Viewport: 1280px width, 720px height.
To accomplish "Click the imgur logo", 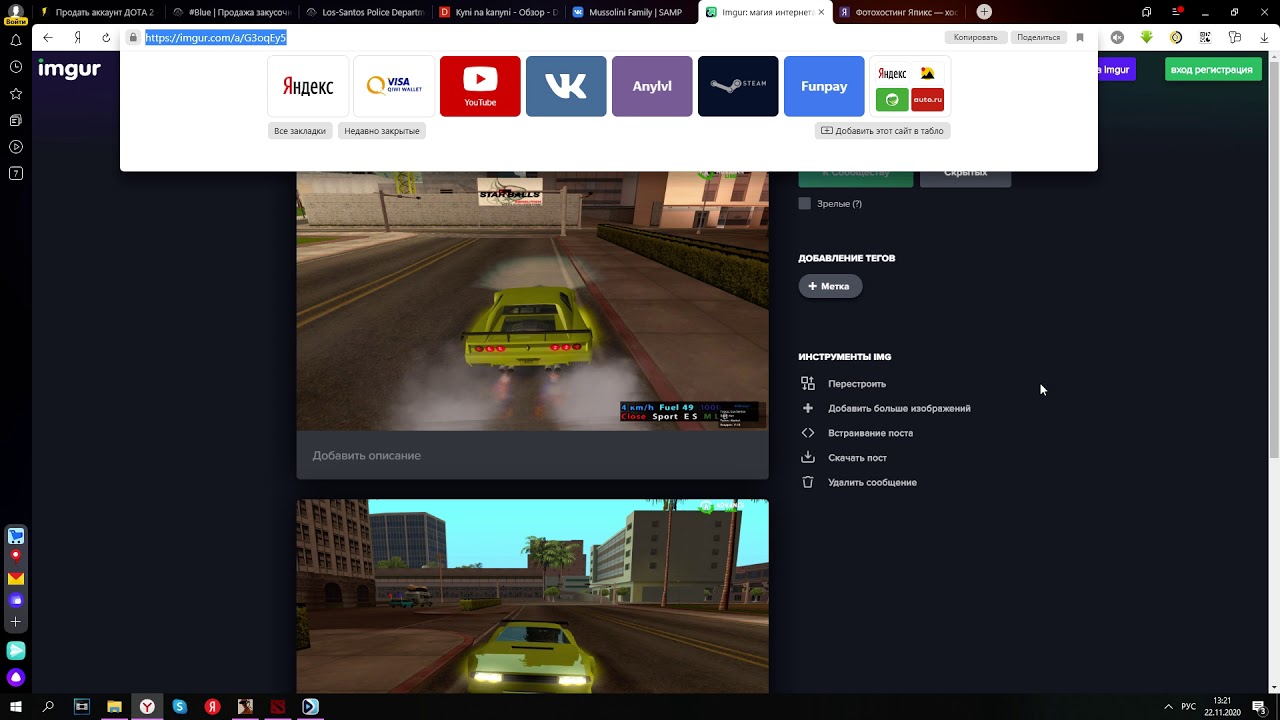I will coord(69,69).
